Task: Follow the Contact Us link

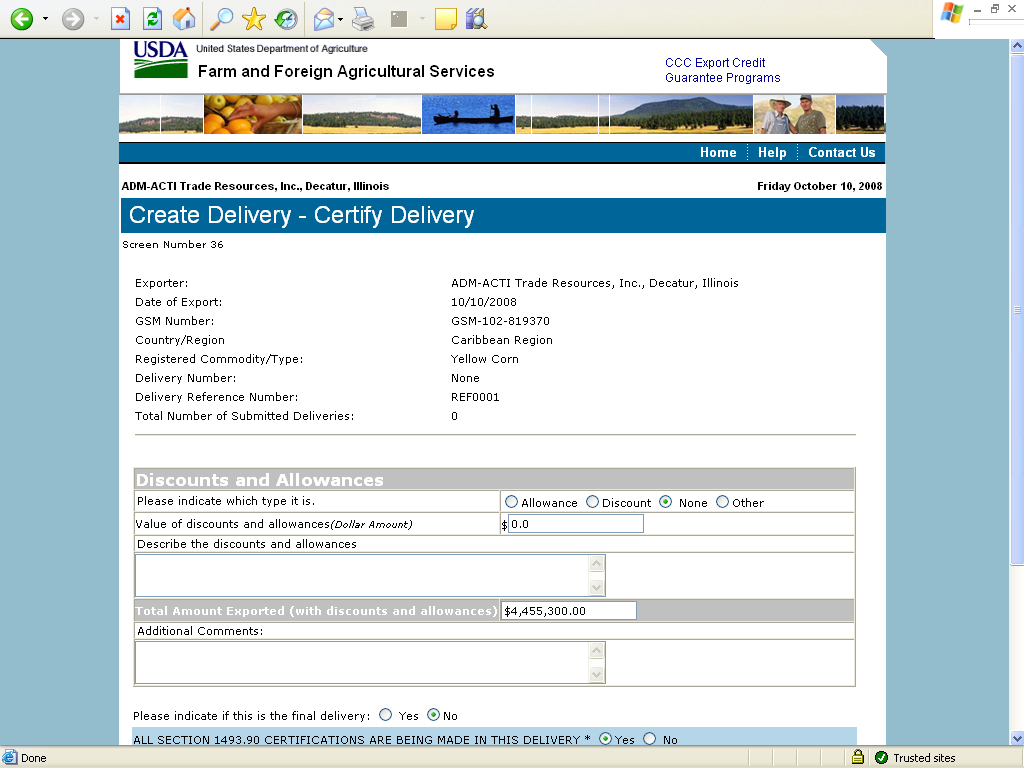Action: coord(841,153)
